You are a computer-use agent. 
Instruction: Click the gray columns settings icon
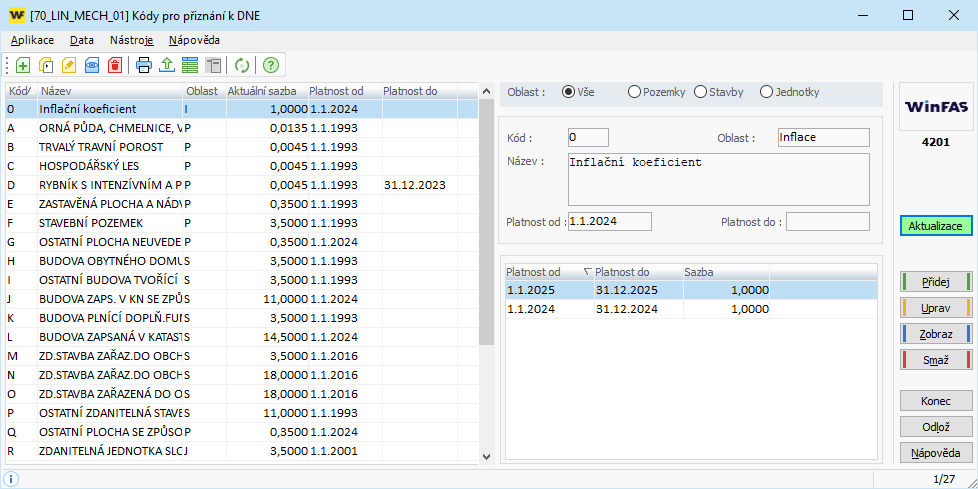213,65
